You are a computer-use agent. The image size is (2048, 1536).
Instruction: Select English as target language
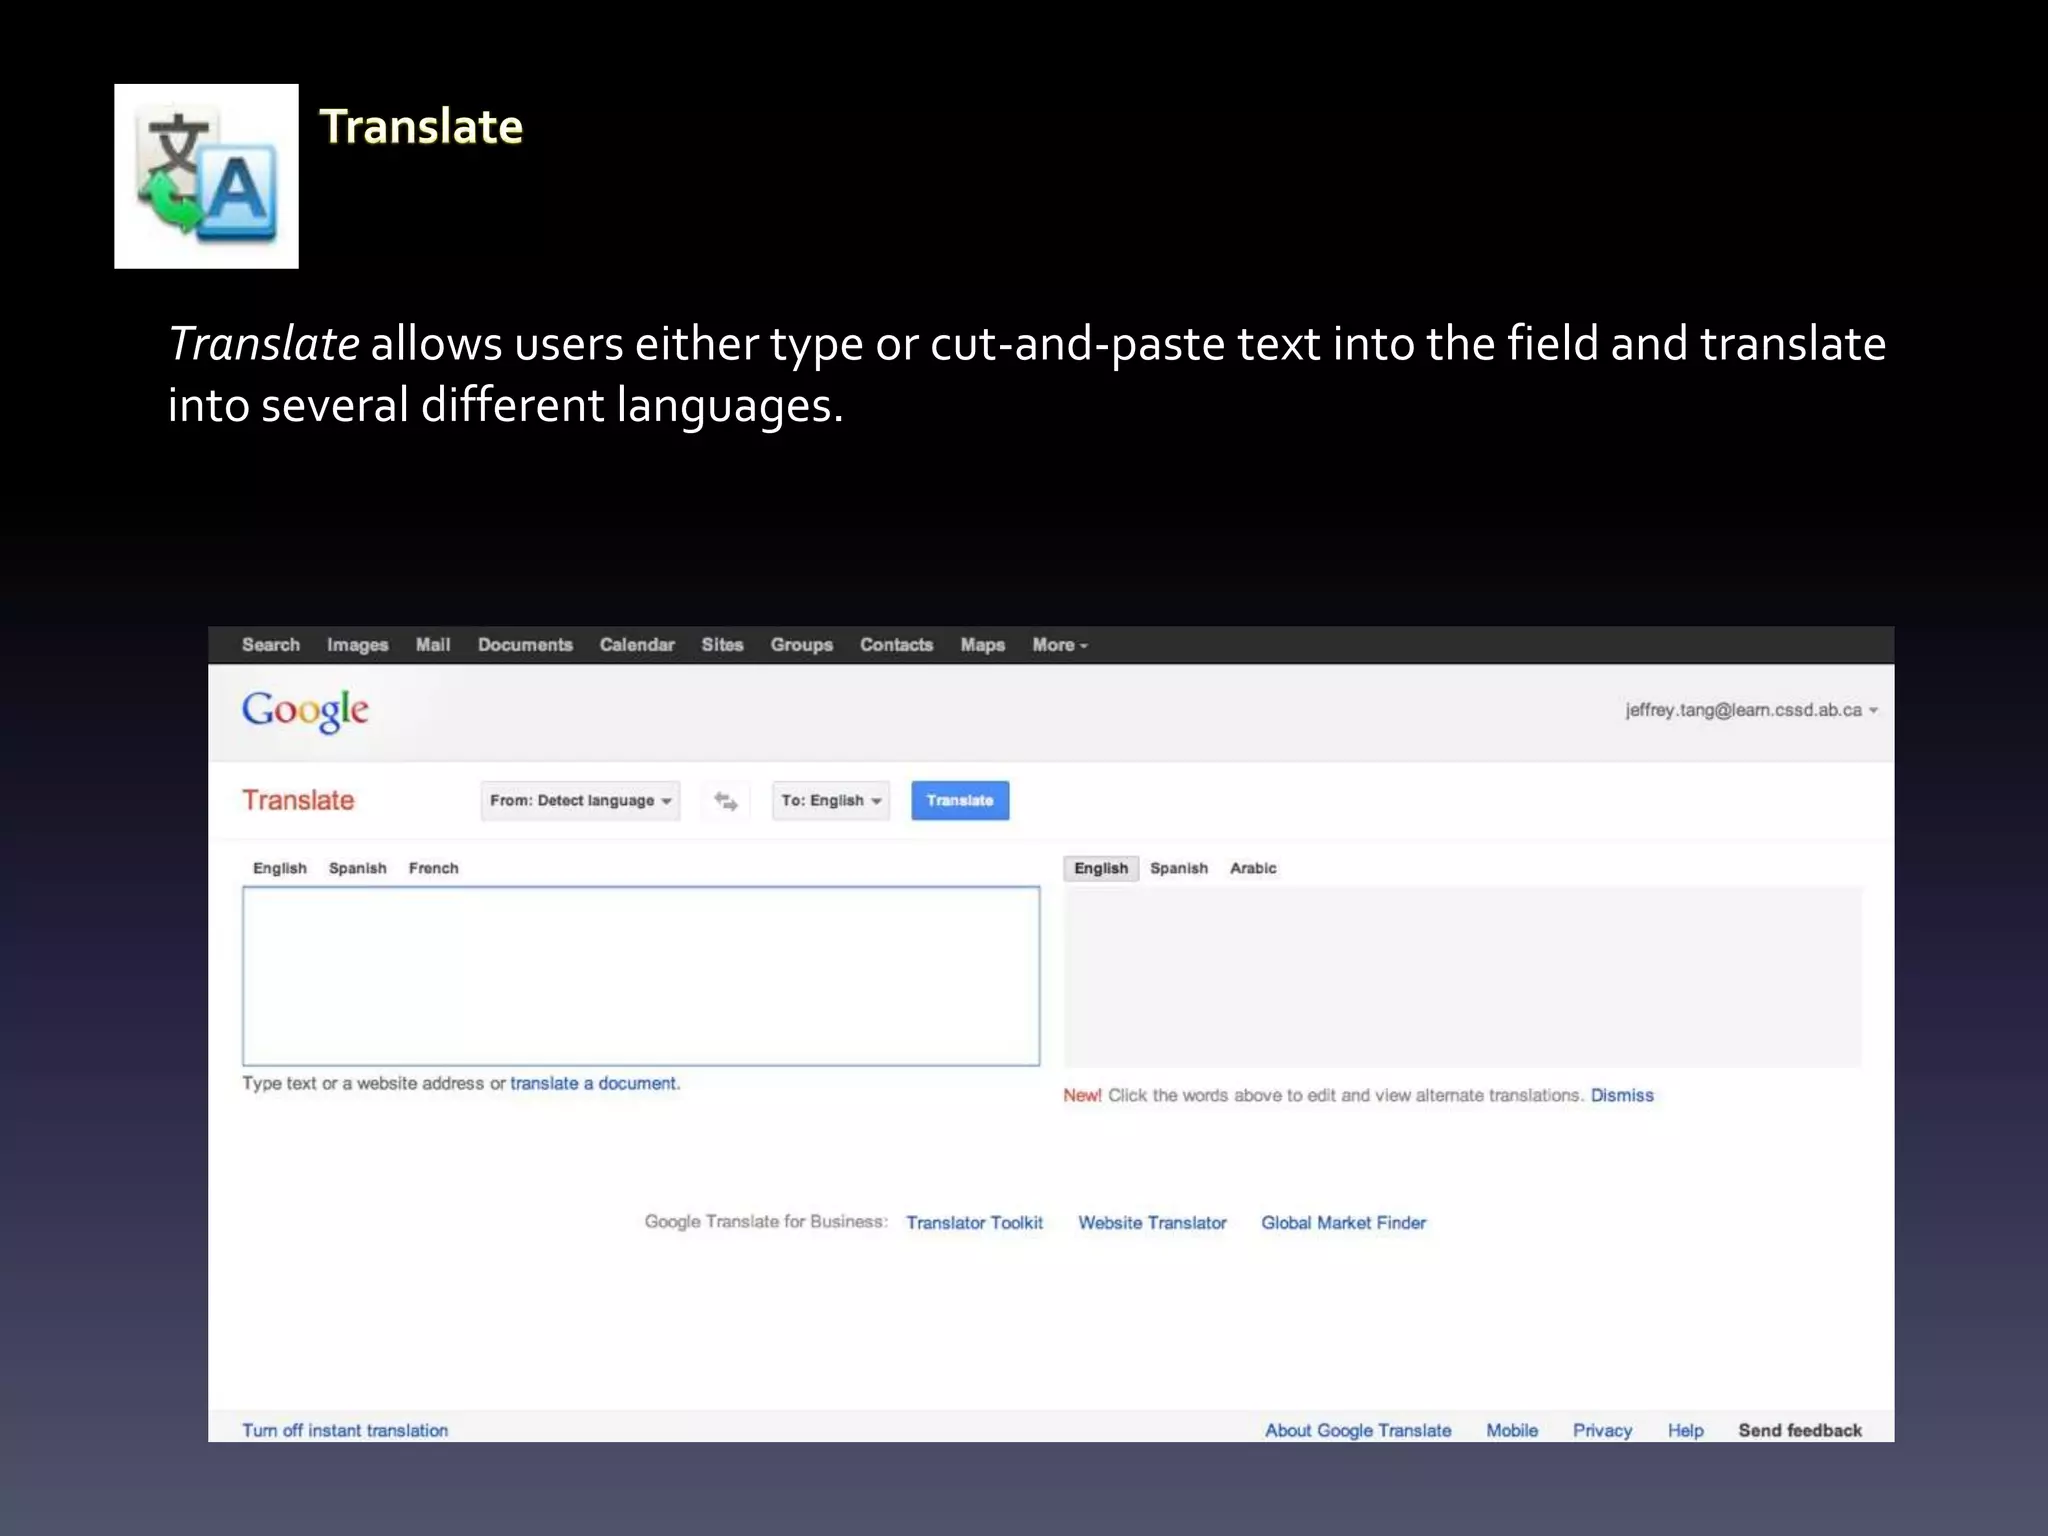point(1101,868)
